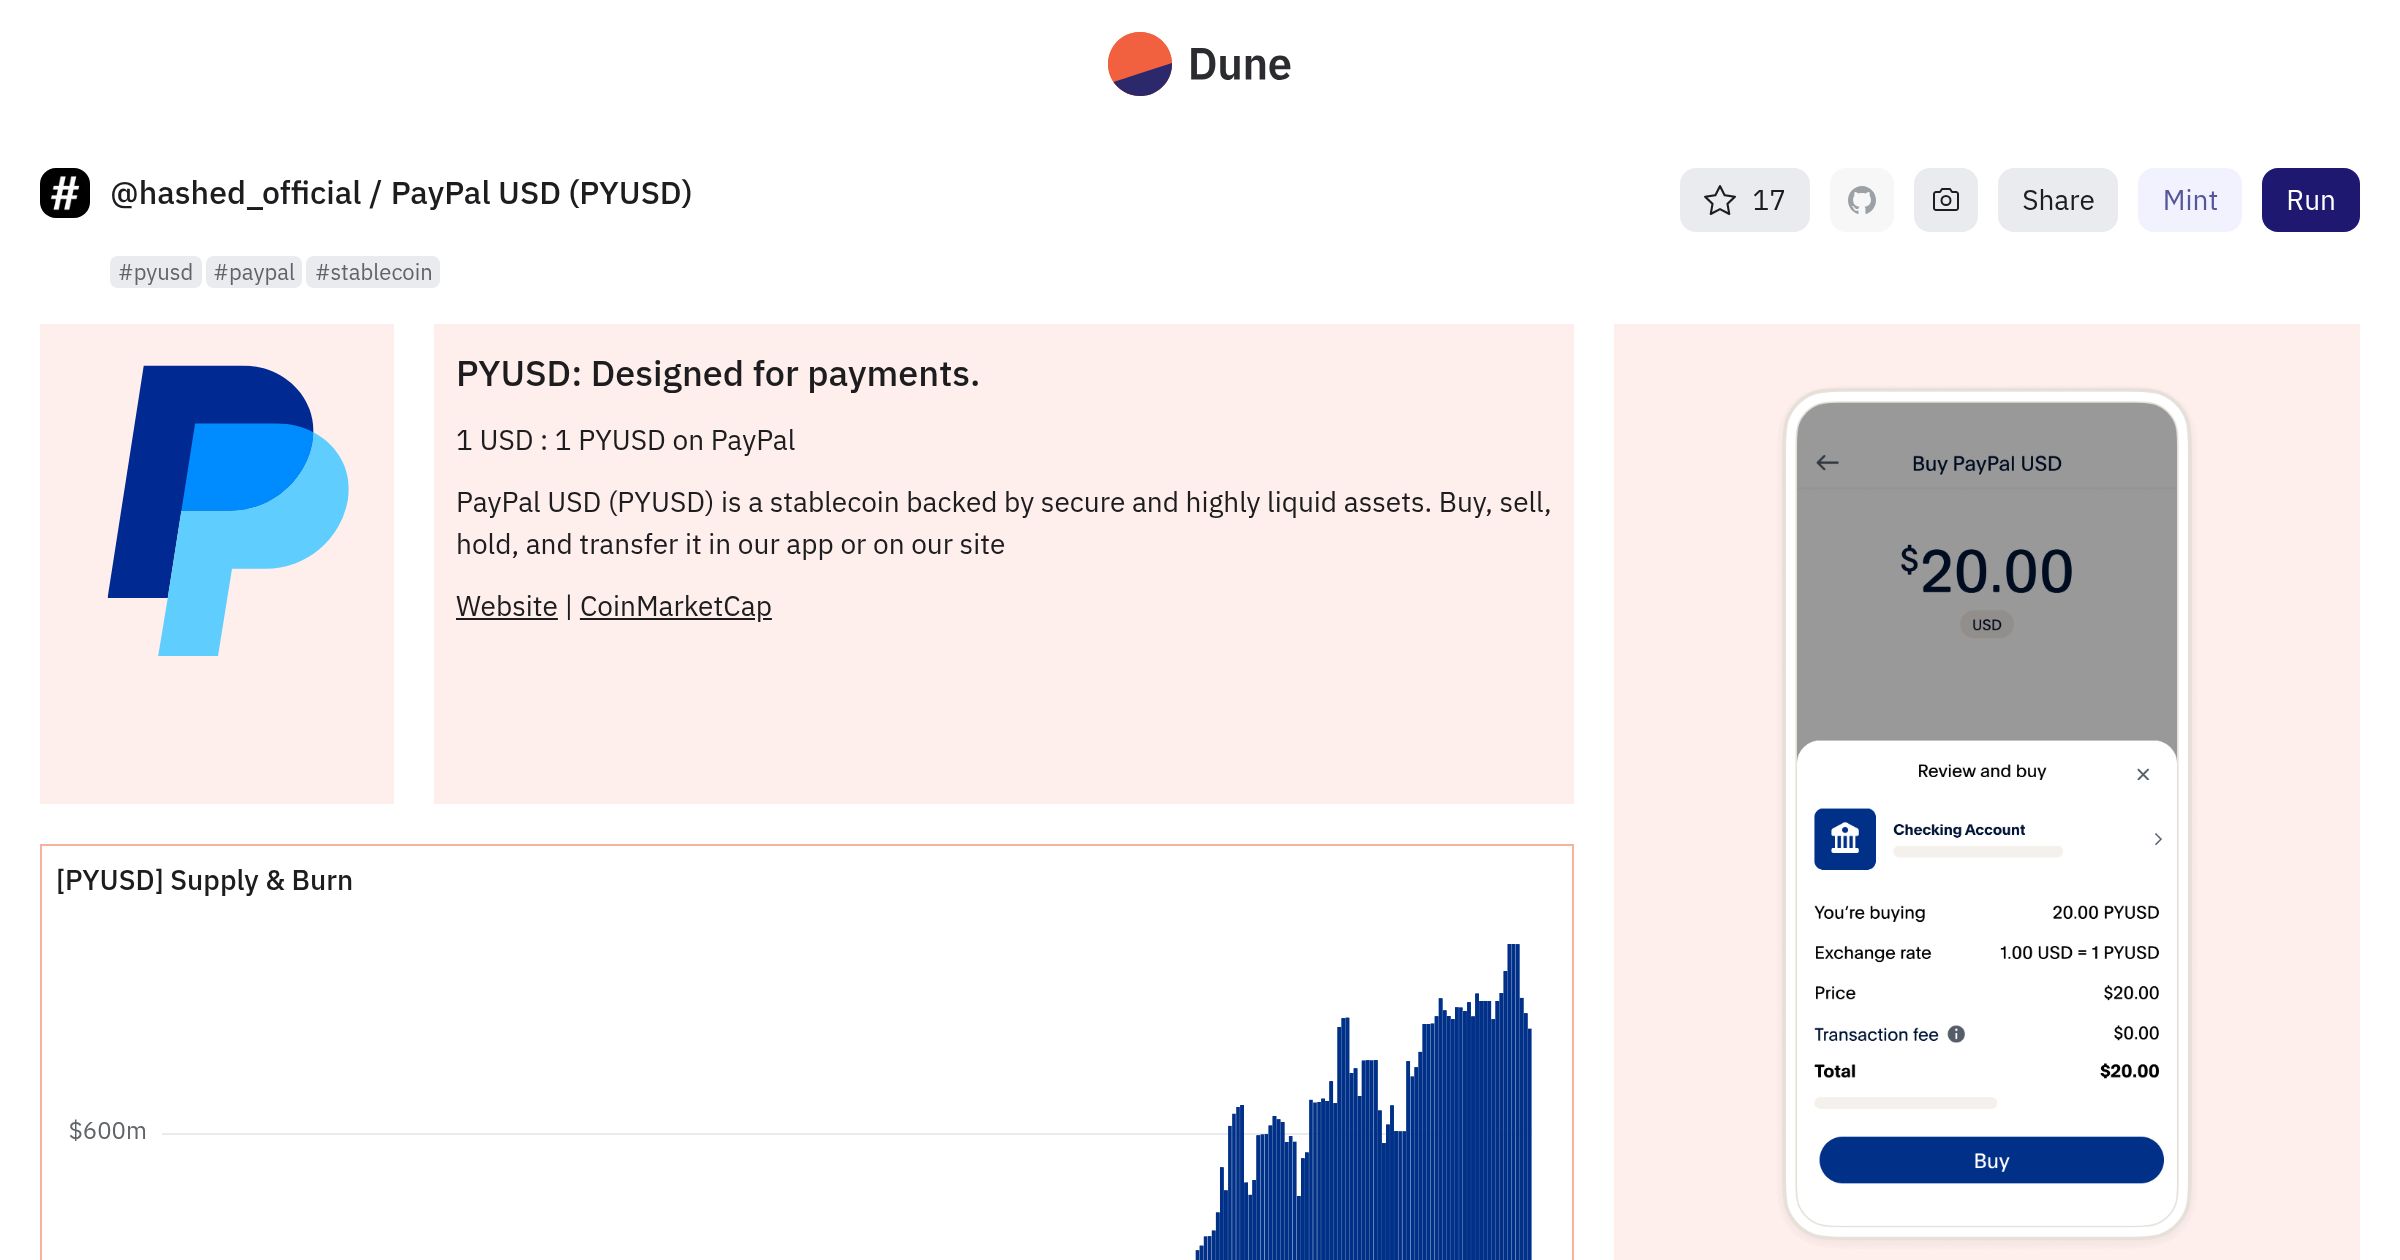Viewport: 2400px width, 1260px height.
Task: Click the PayPal logo image
Action: [x=228, y=510]
